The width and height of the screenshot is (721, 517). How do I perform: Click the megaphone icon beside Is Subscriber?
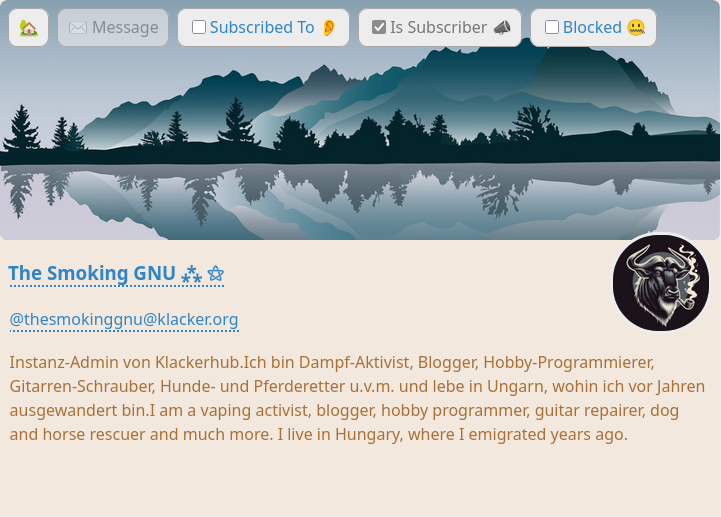click(x=502, y=28)
